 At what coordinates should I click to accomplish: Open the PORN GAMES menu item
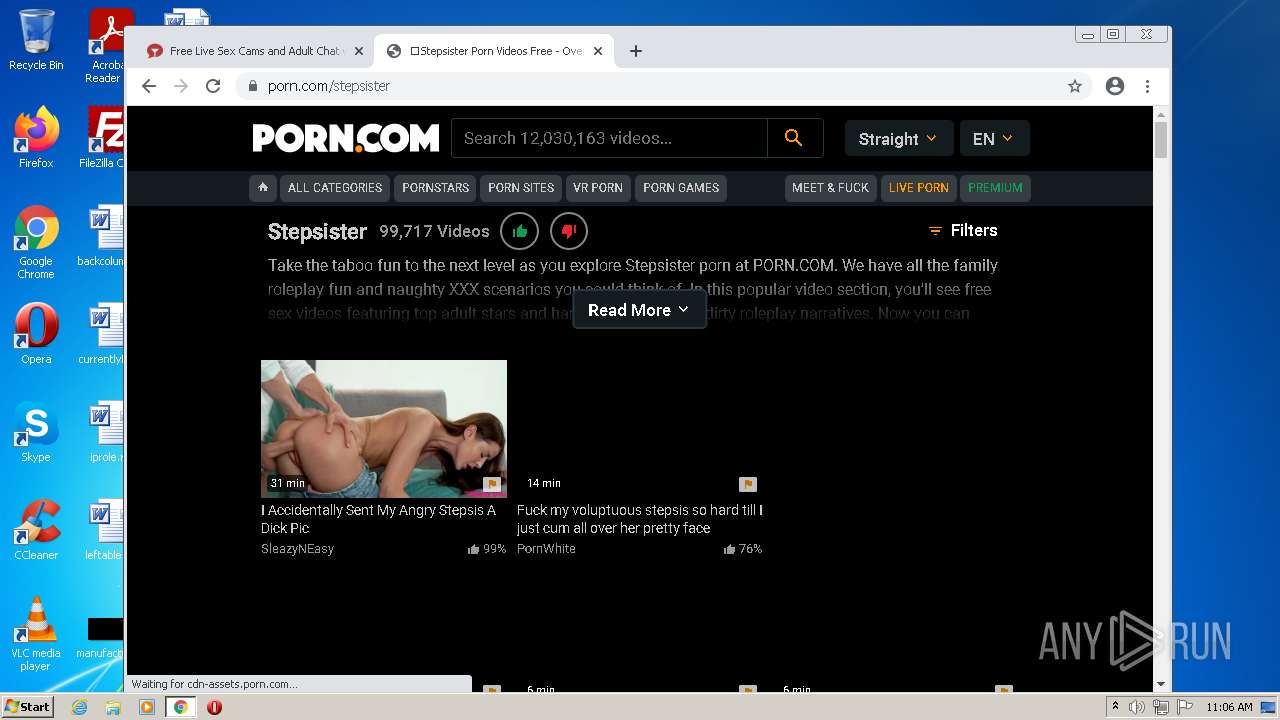[x=681, y=187]
